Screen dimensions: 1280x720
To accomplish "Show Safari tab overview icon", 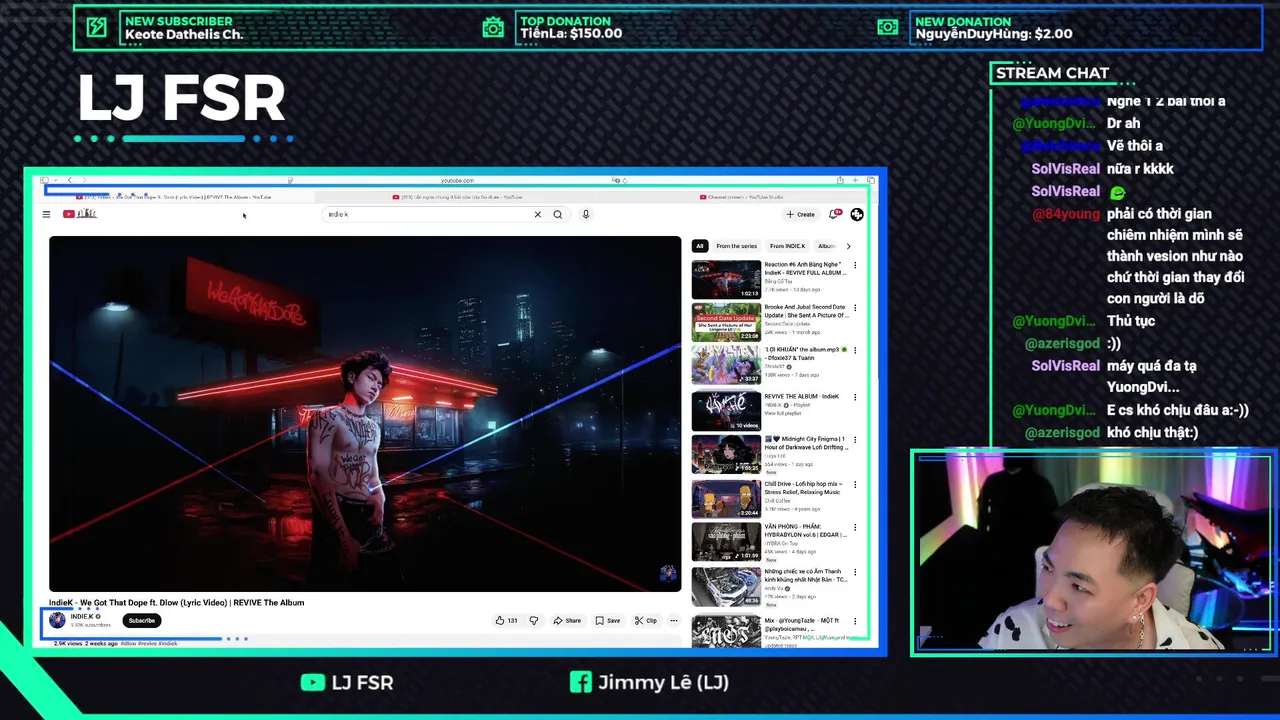I will (871, 180).
